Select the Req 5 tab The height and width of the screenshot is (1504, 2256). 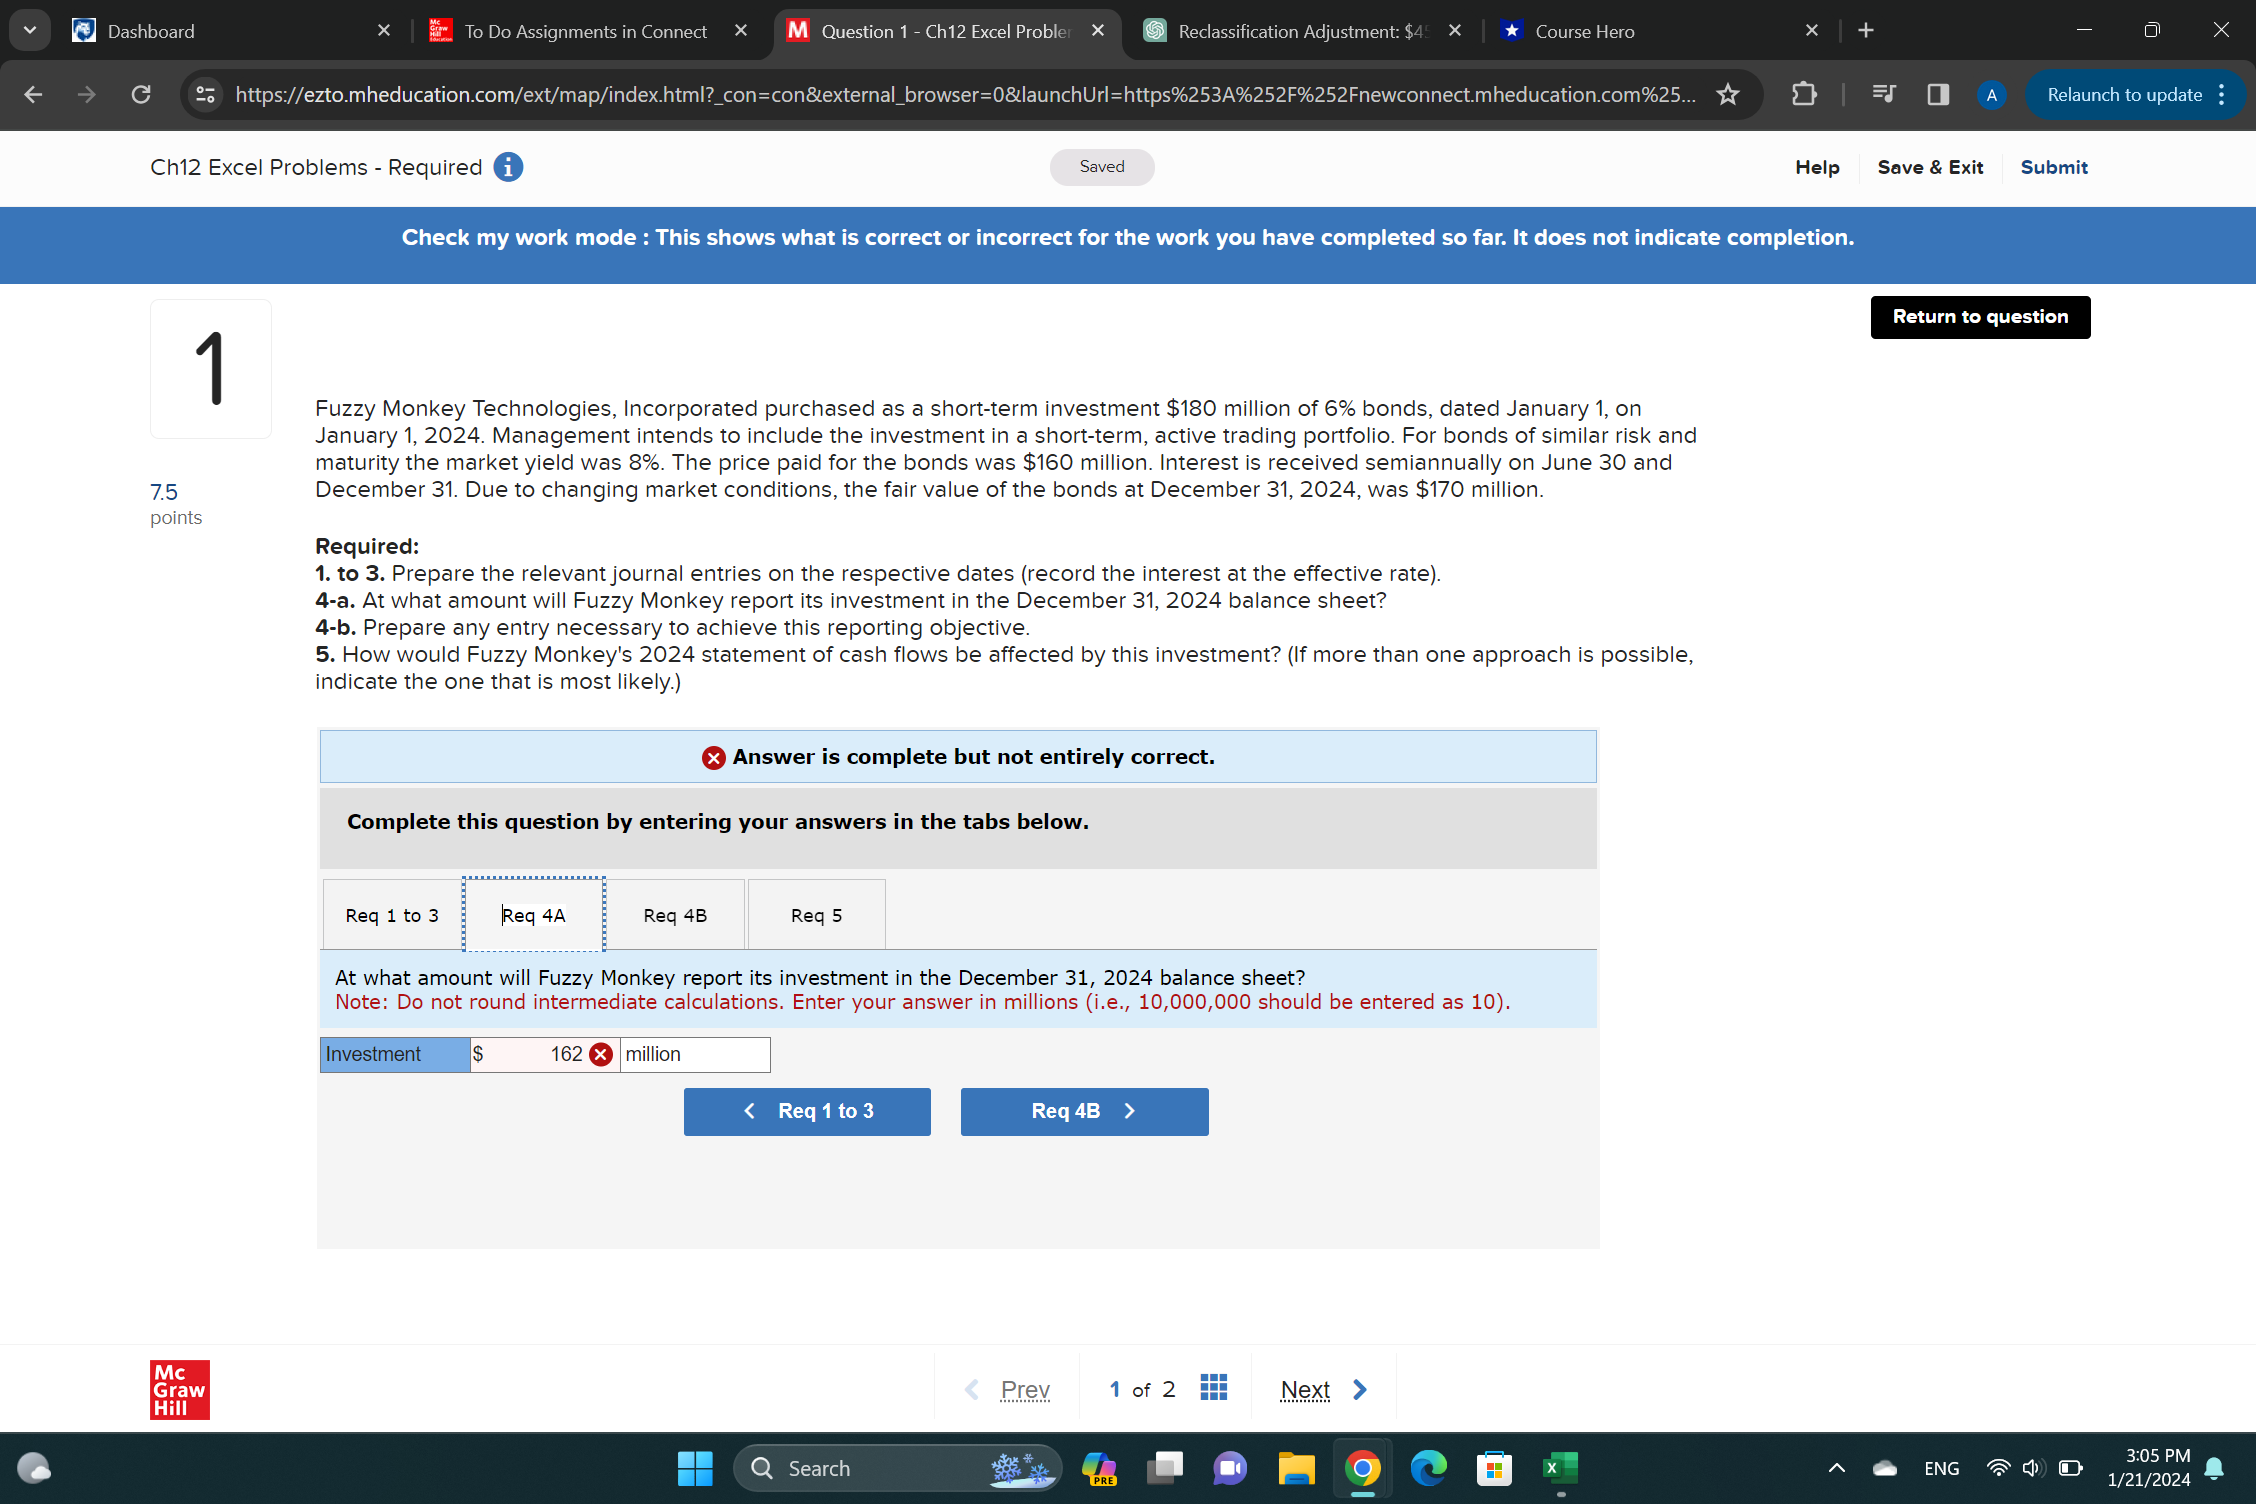[816, 915]
